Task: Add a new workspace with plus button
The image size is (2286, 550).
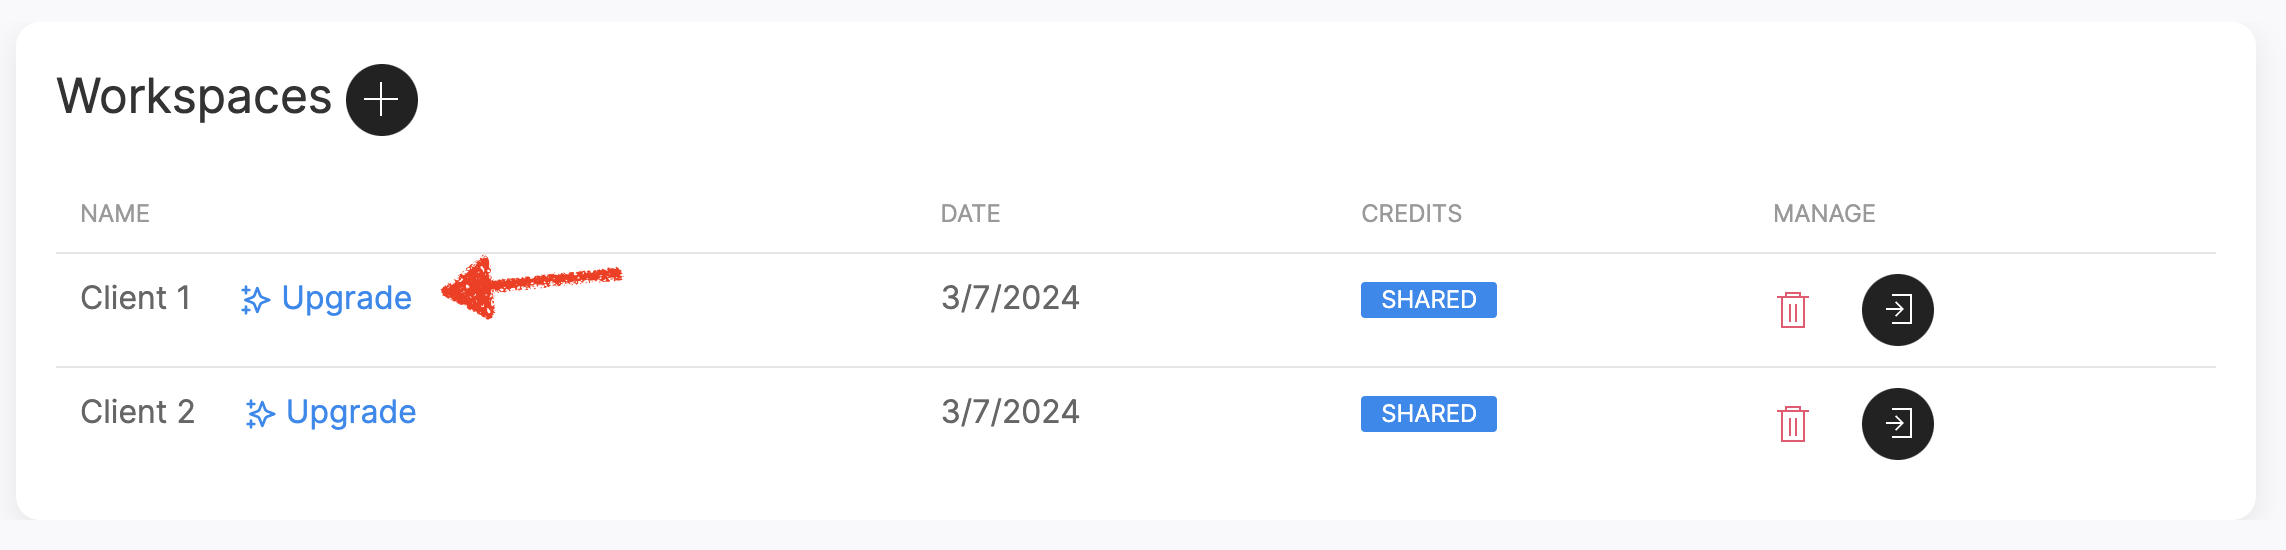Action: click(381, 100)
